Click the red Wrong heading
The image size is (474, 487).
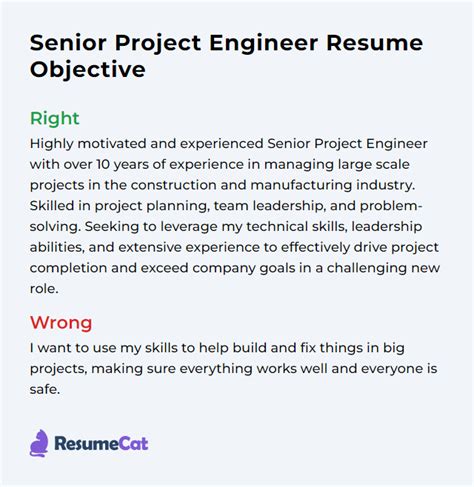61,323
